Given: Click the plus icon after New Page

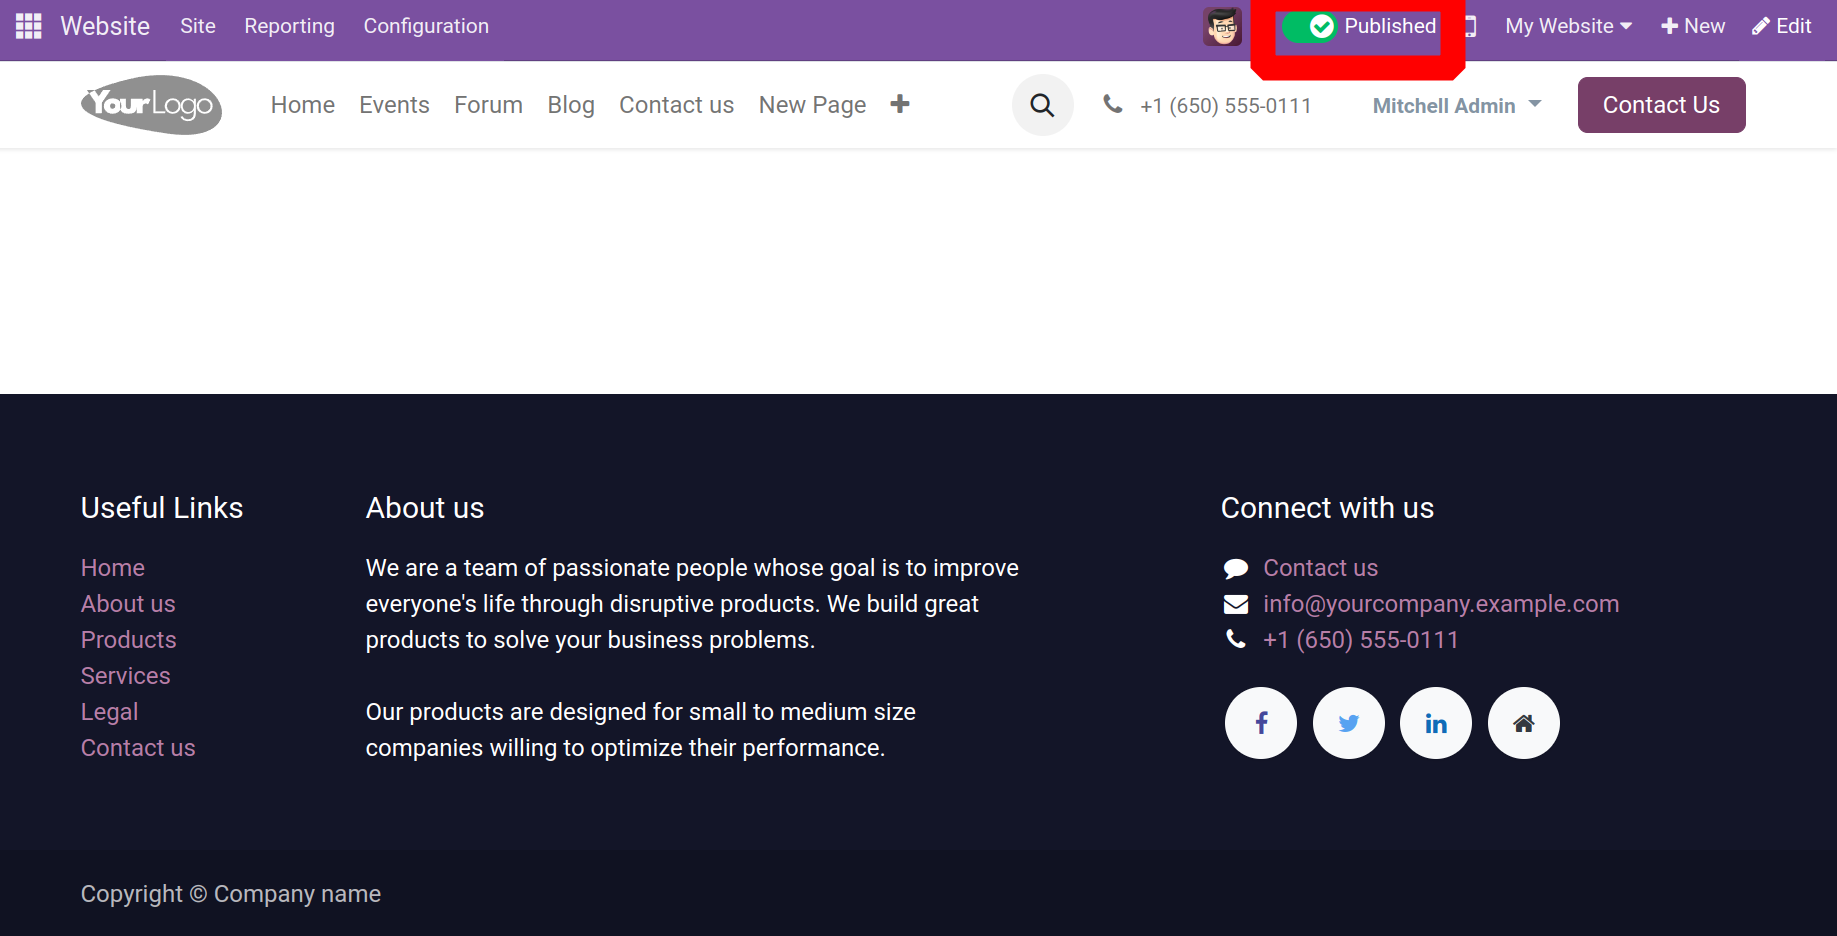Looking at the screenshot, I should (900, 104).
